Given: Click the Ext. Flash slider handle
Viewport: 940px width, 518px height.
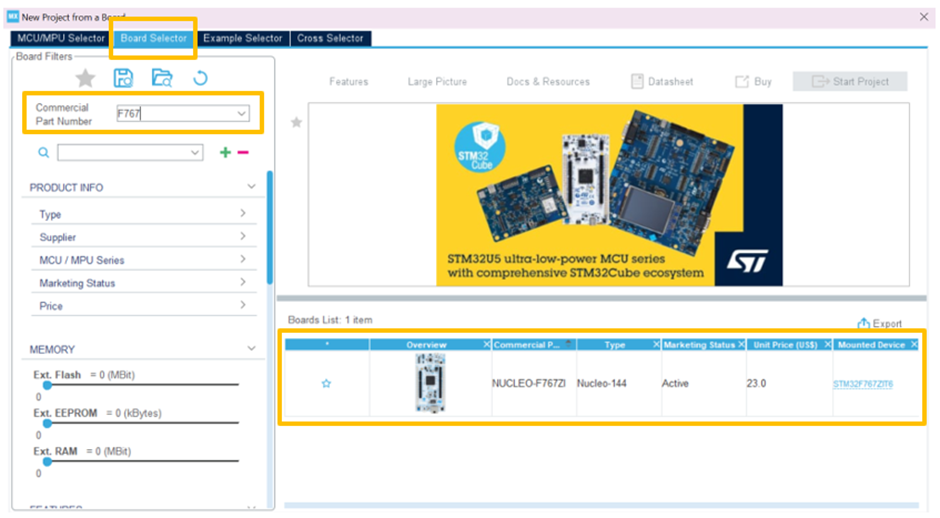Looking at the screenshot, I should 47,384.
